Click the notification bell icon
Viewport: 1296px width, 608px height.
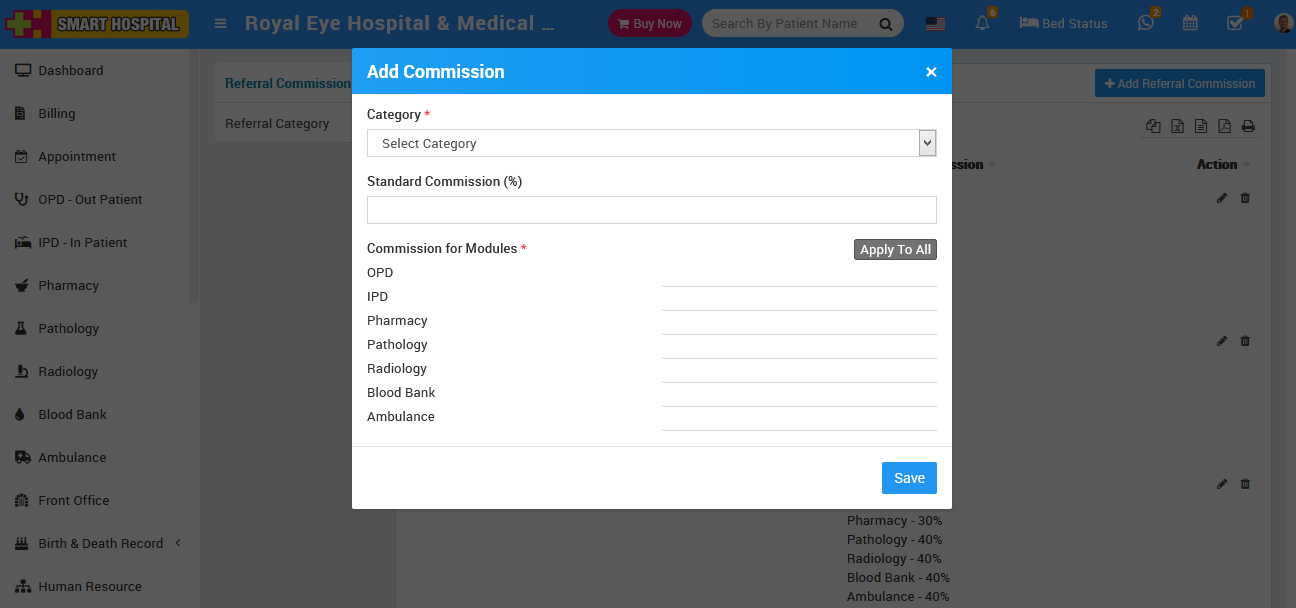click(x=982, y=23)
